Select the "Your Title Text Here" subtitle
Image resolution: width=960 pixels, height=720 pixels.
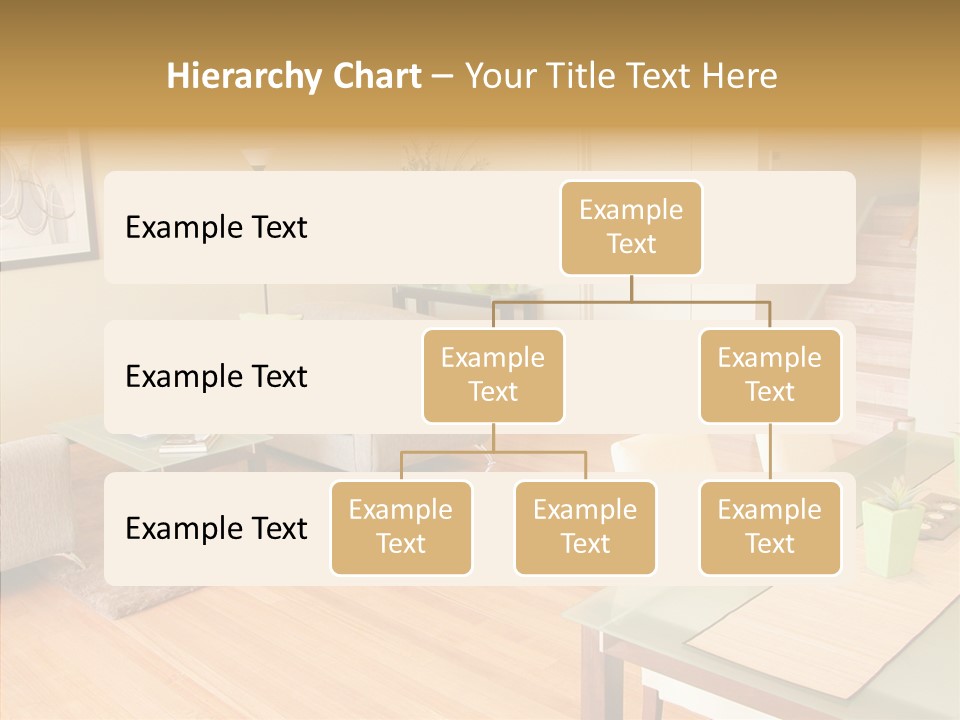point(620,76)
